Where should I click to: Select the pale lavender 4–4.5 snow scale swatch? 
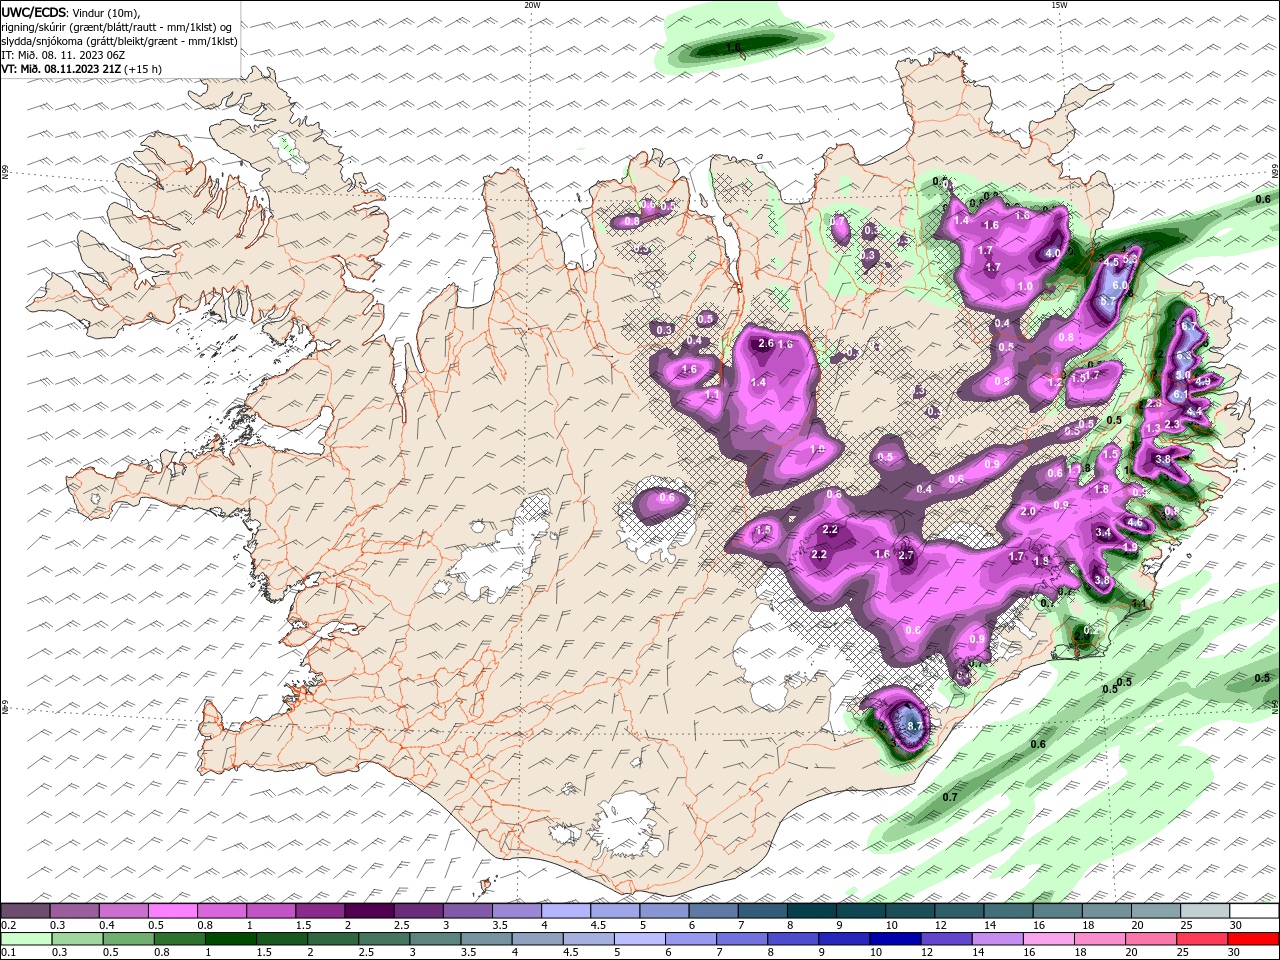tap(566, 911)
